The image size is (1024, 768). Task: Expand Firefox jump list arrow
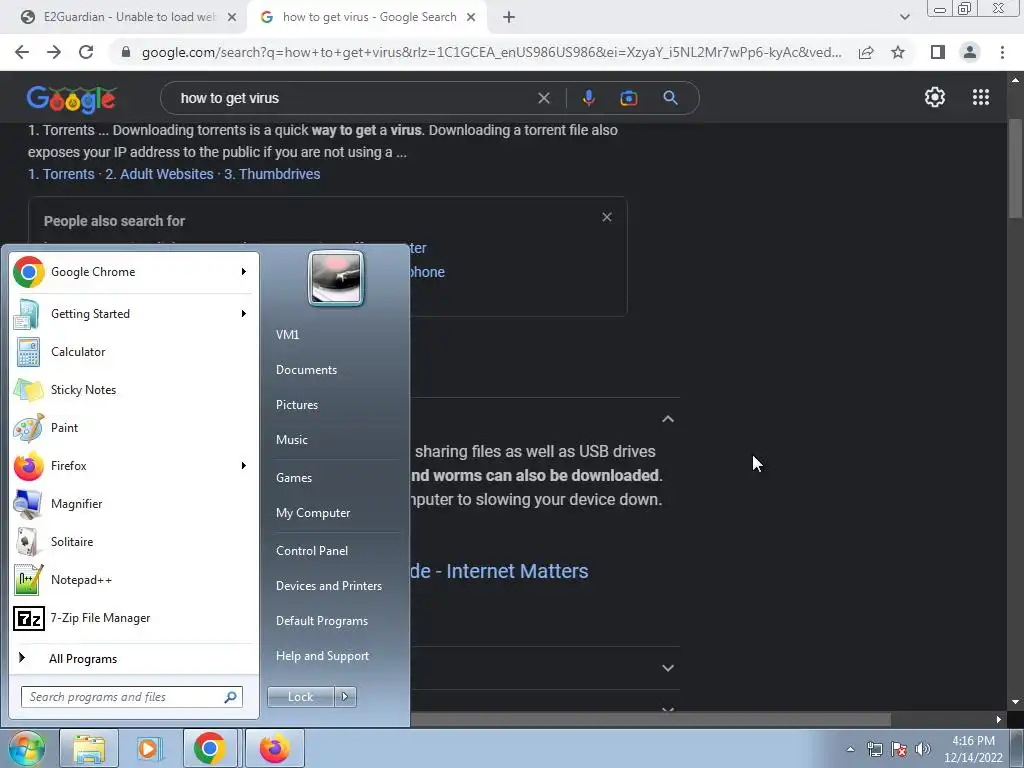(x=244, y=466)
